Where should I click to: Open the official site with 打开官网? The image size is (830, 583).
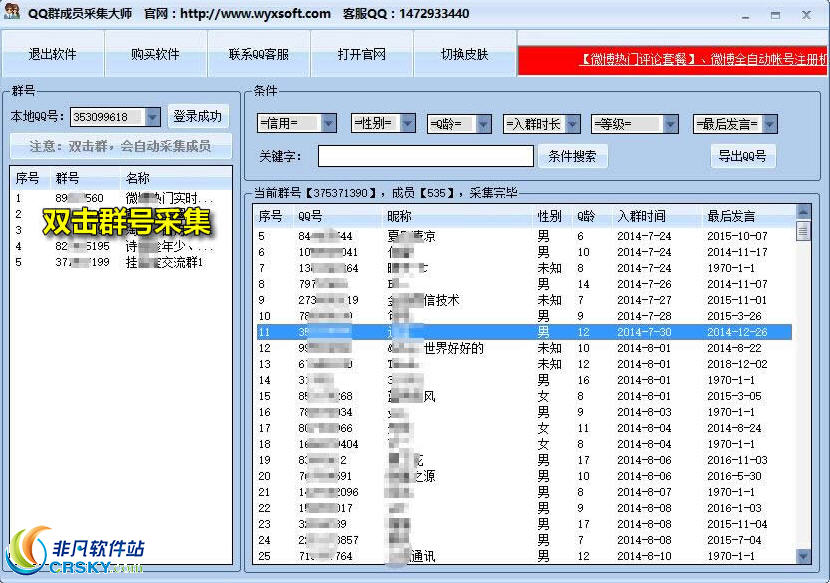[x=361, y=54]
